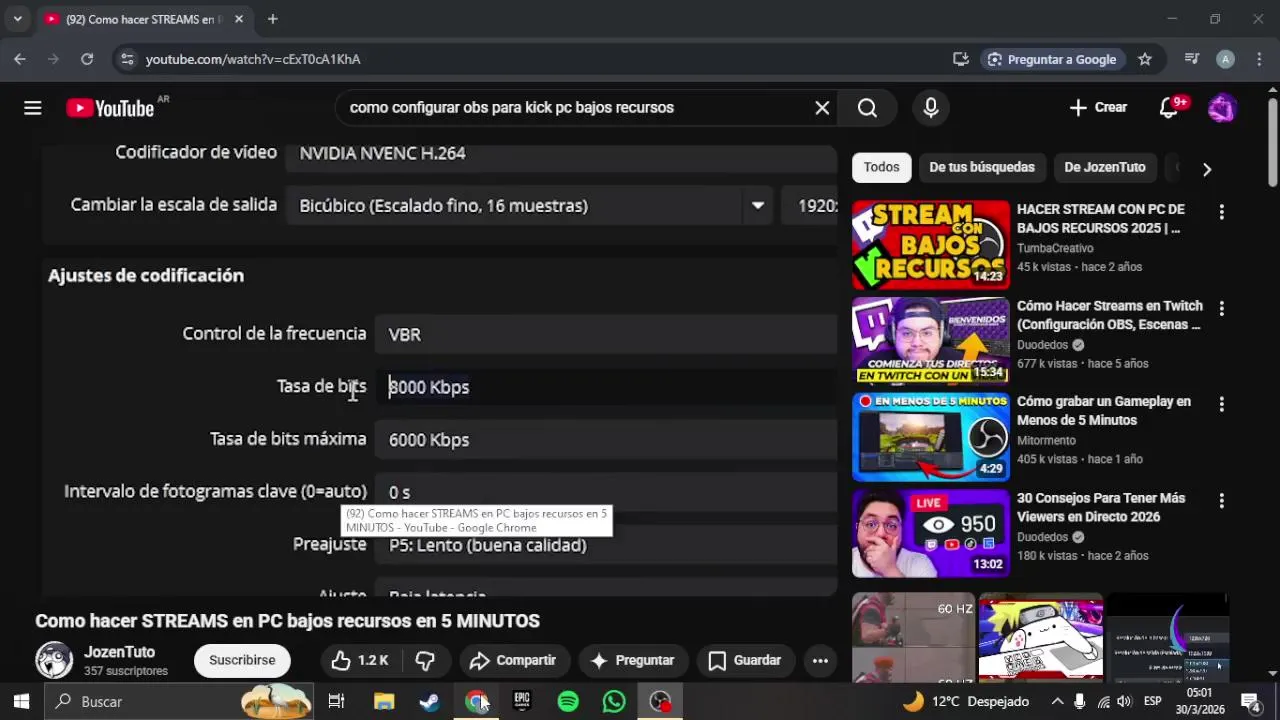This screenshot has width=1280, height=720.
Task: Select the Todos filter chip
Action: (x=881, y=167)
